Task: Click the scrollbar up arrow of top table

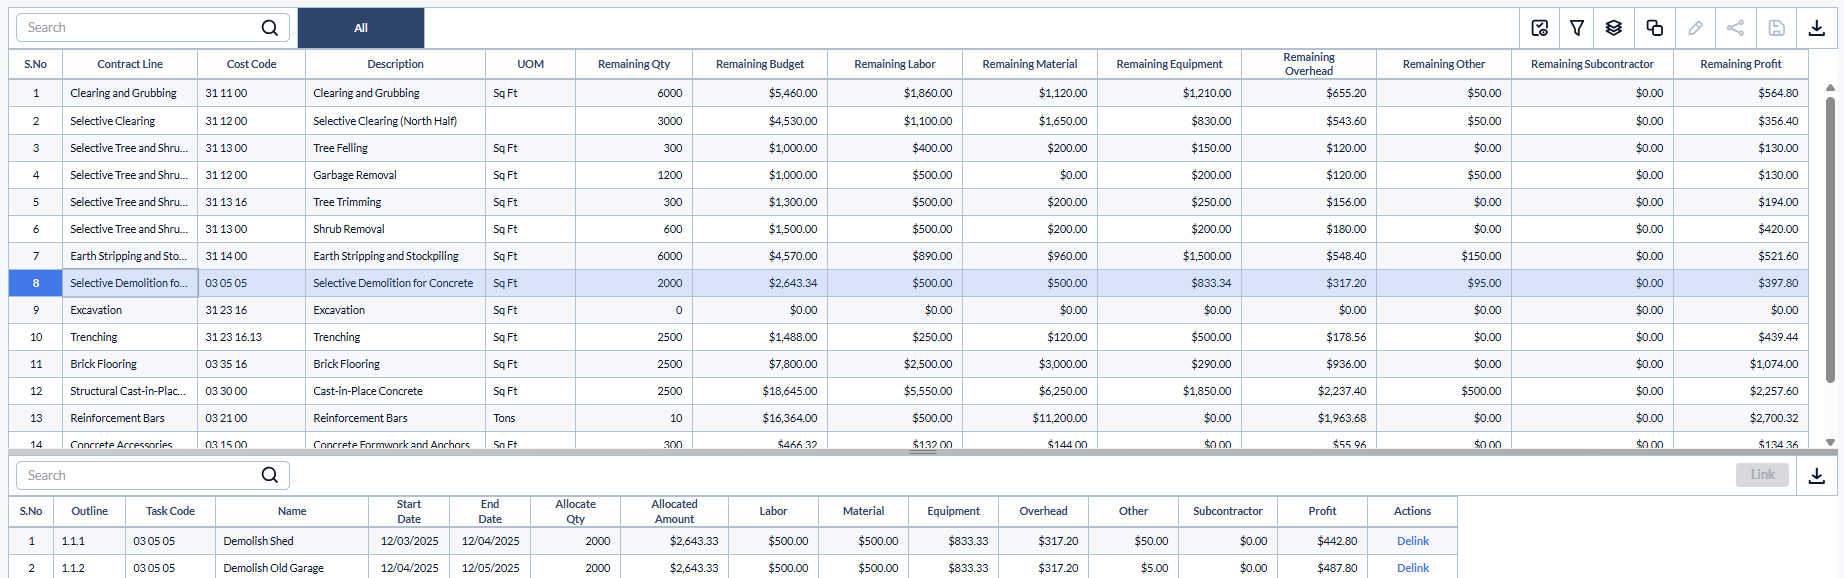Action: [1830, 88]
